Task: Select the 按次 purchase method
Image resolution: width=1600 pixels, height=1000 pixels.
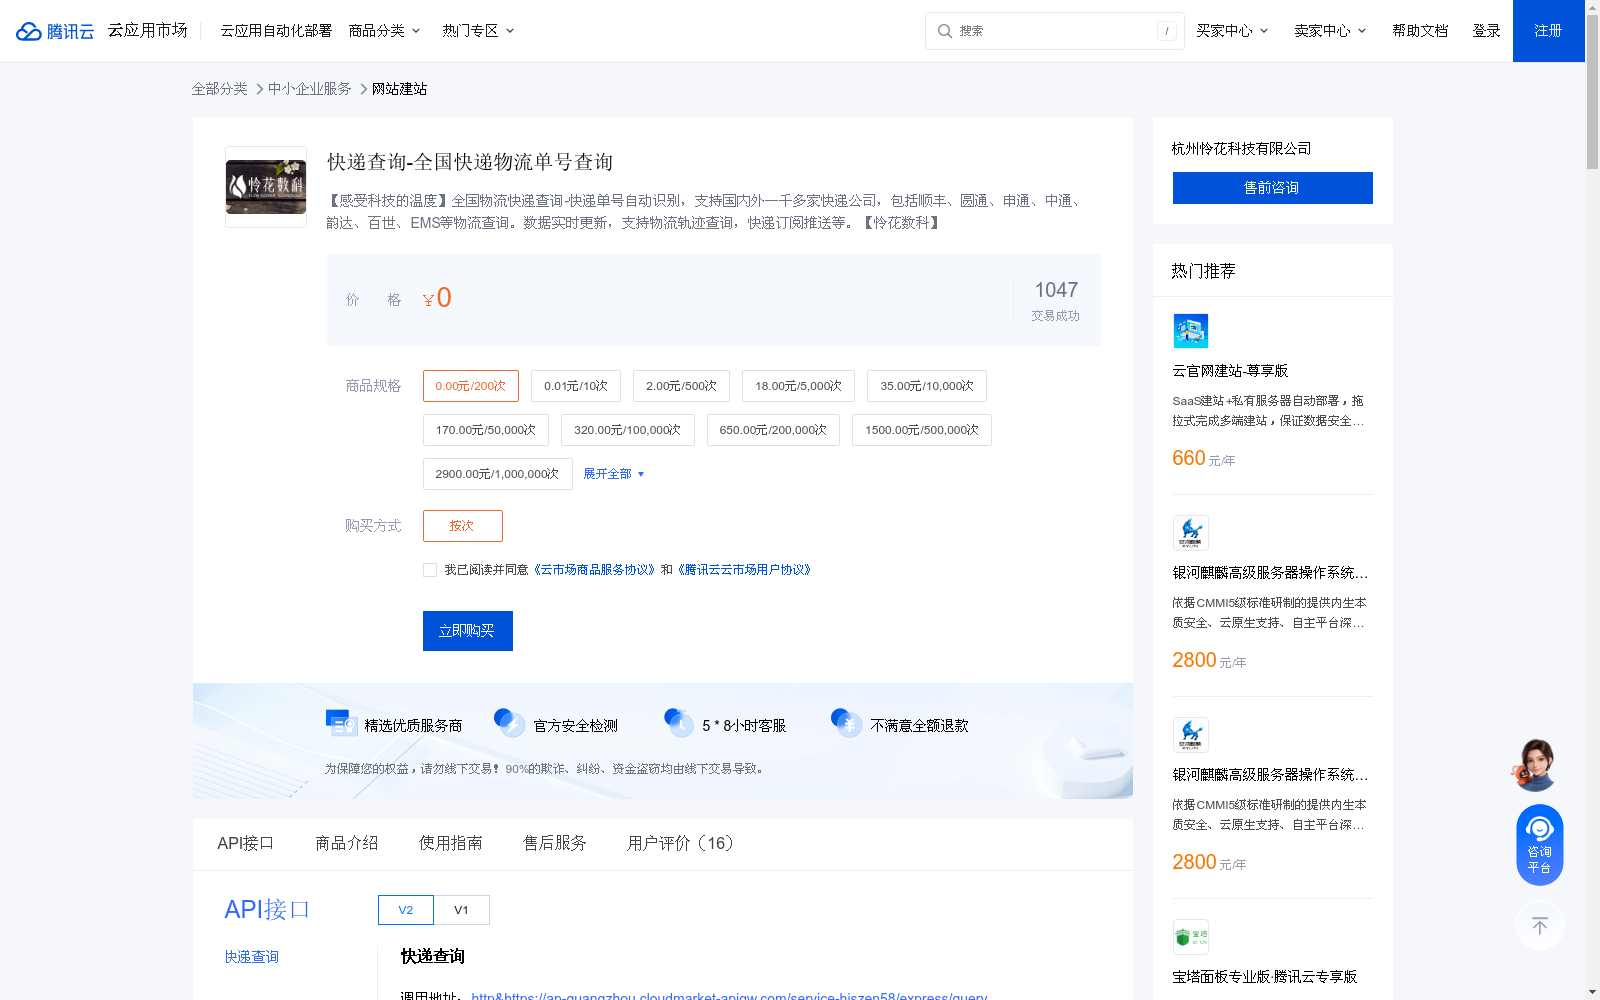Action: click(x=463, y=526)
